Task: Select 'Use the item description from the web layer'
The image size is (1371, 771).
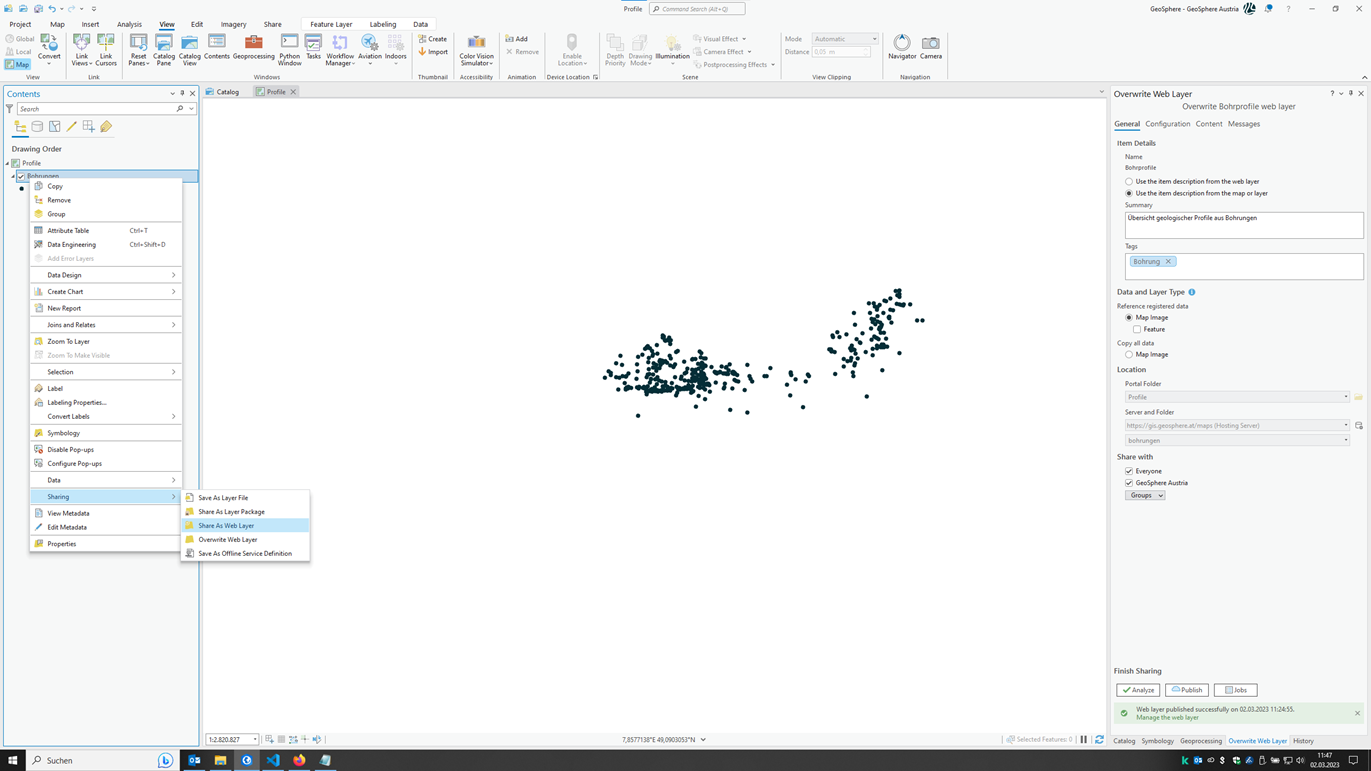Action: coord(1130,181)
